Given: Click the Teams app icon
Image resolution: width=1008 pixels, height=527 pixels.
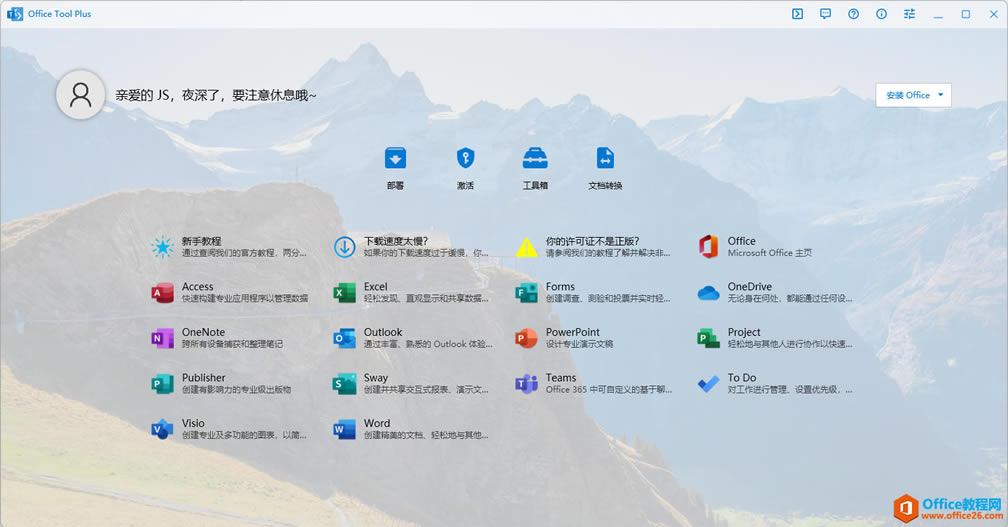Looking at the screenshot, I should coord(526,384).
